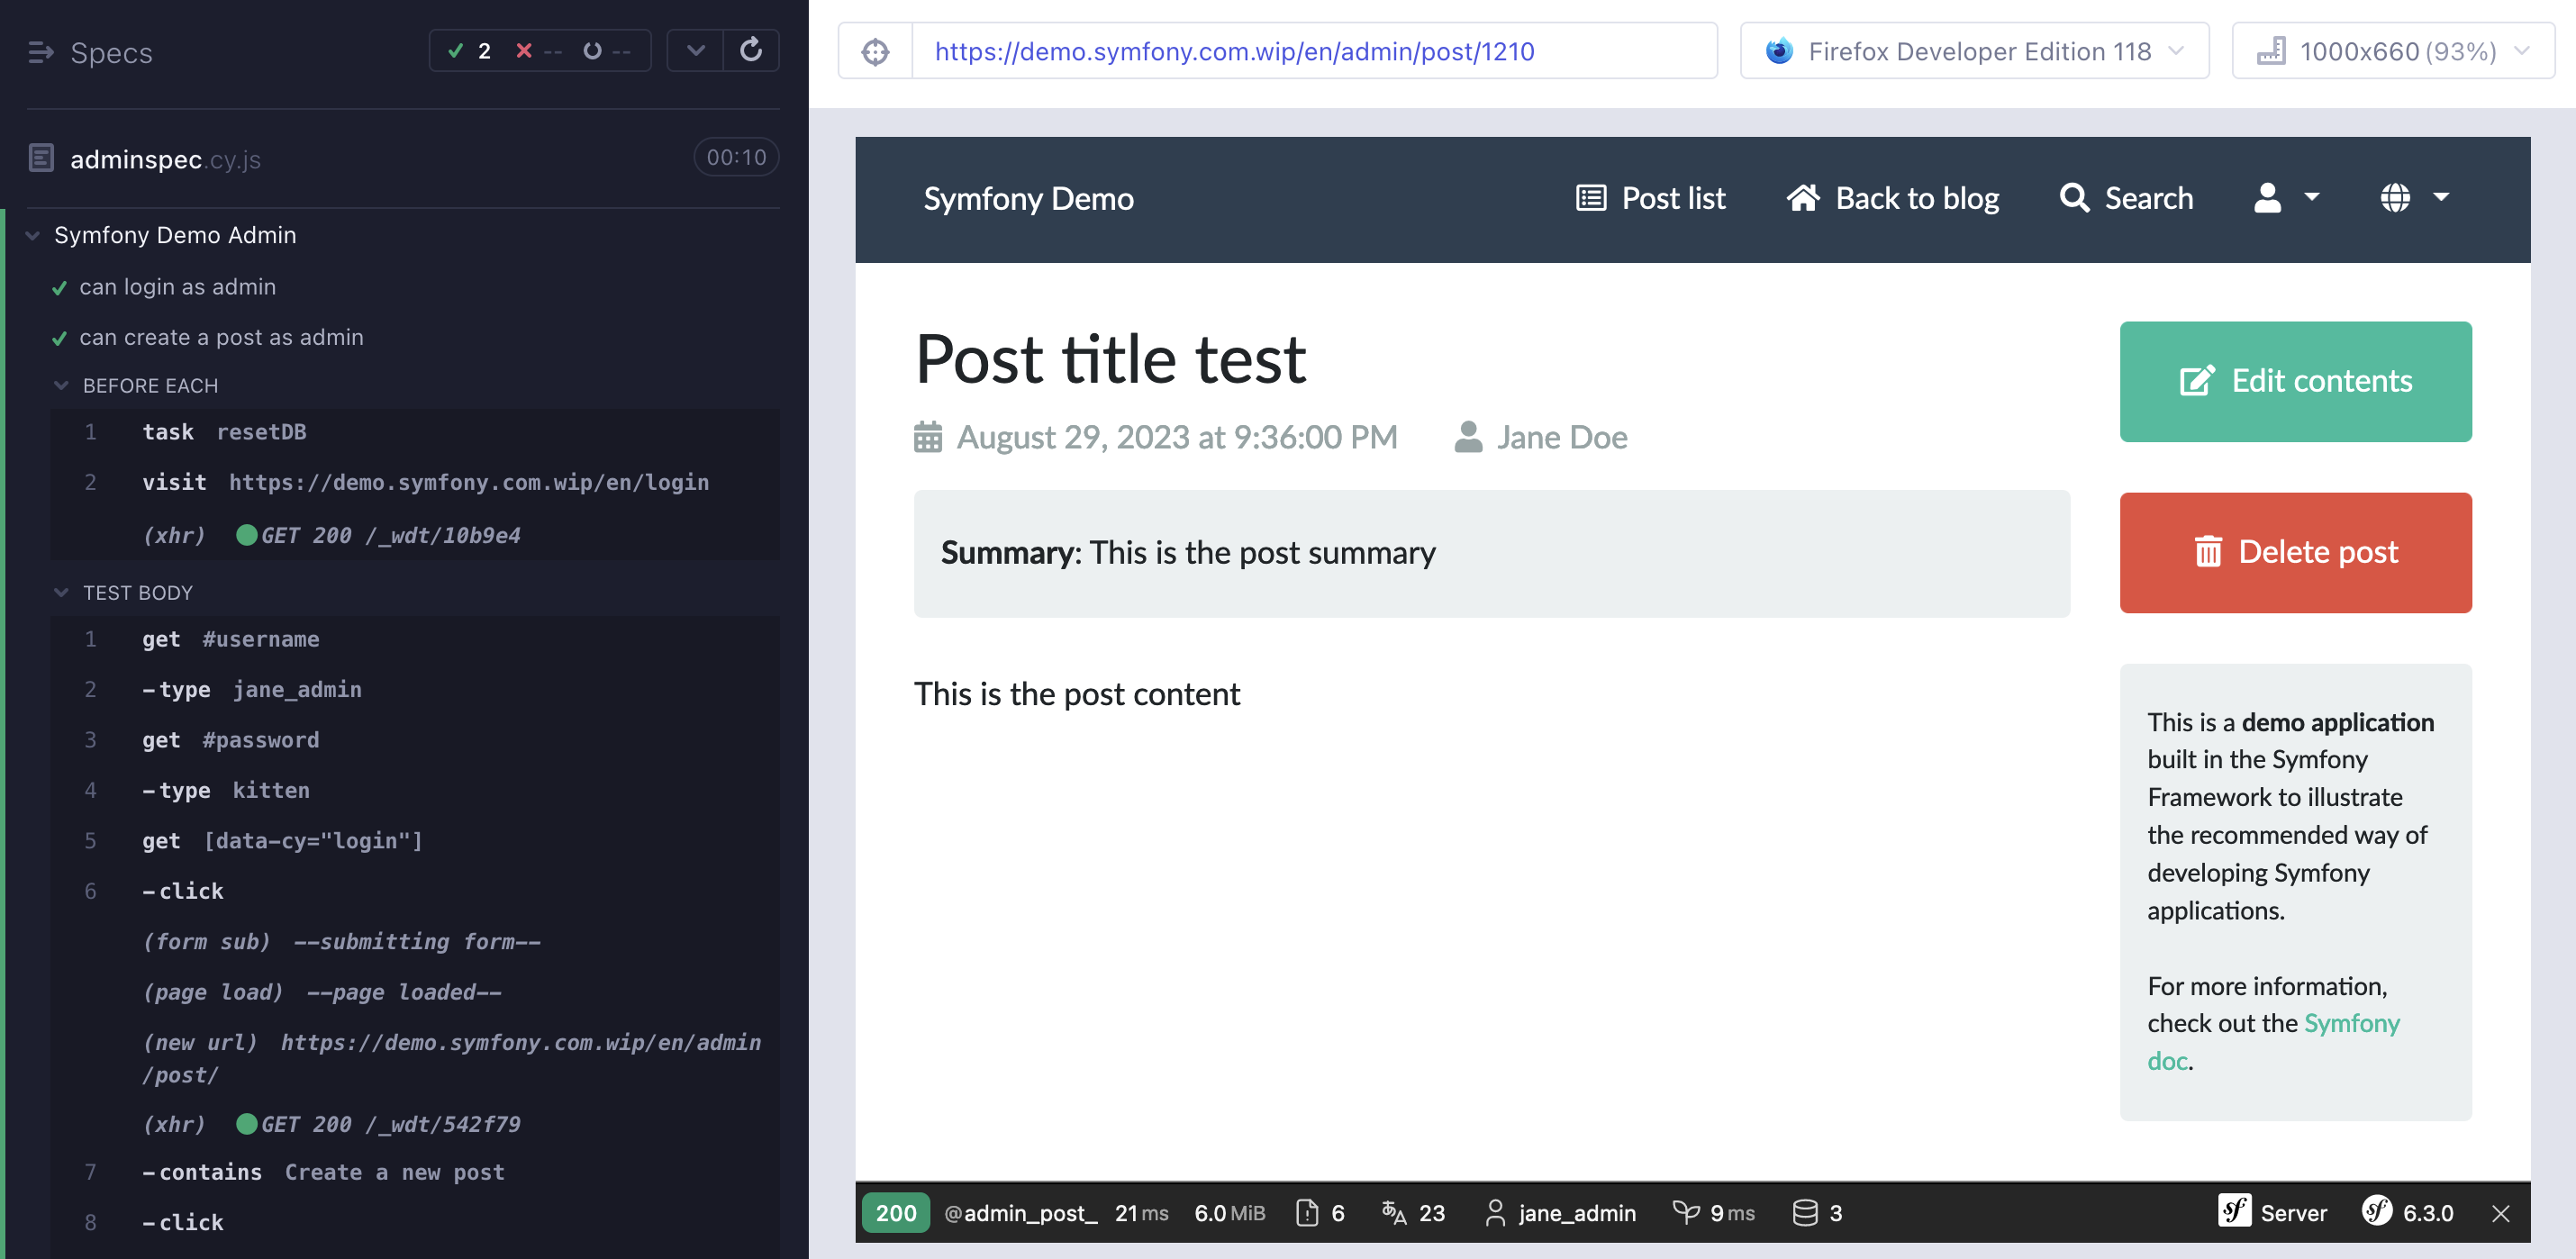The image size is (2576, 1259).
Task: Open Search from the Symfony Demo navbar
Action: point(2127,198)
